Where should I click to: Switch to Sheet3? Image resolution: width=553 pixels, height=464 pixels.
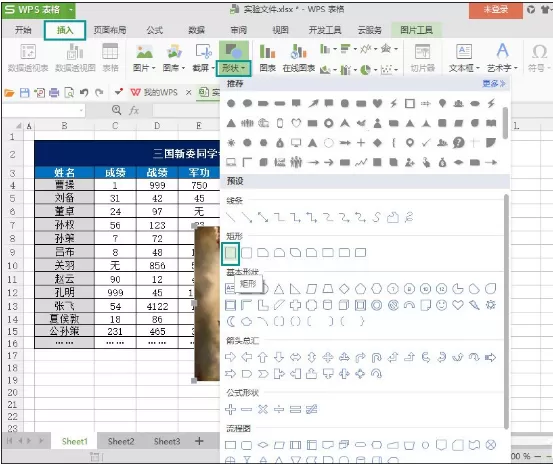167,441
